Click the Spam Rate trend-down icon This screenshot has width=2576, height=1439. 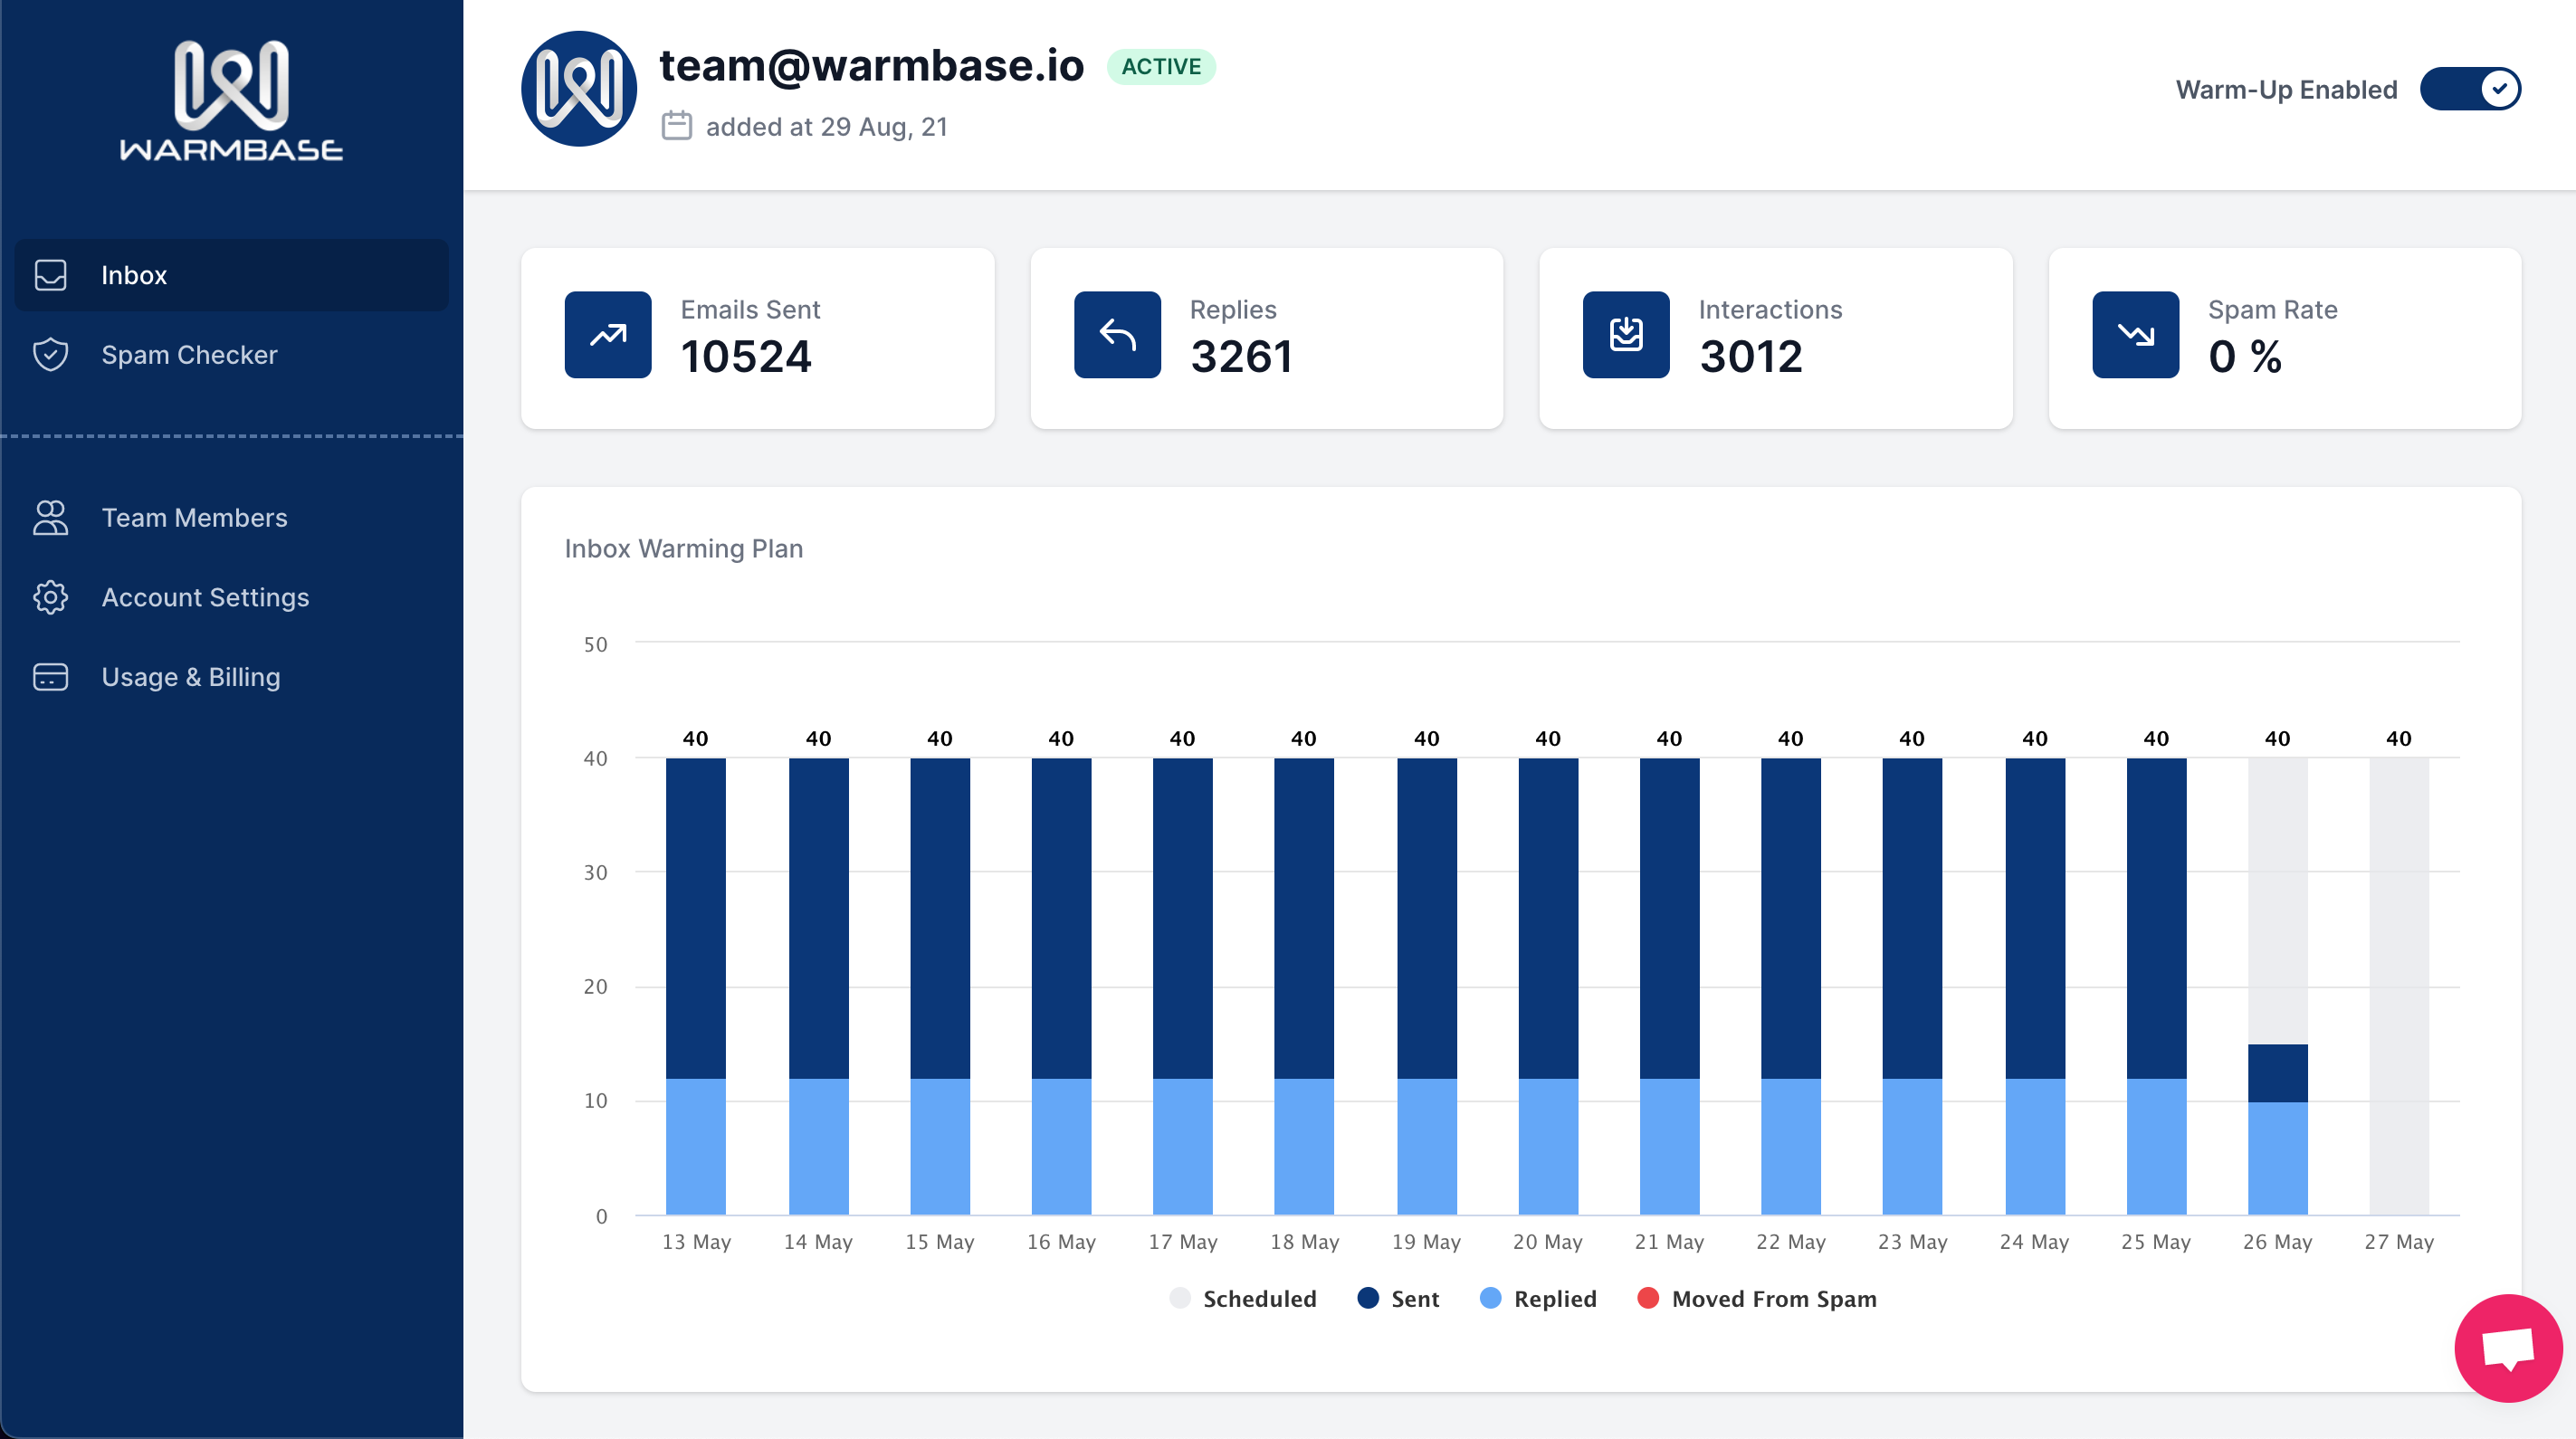tap(2134, 335)
